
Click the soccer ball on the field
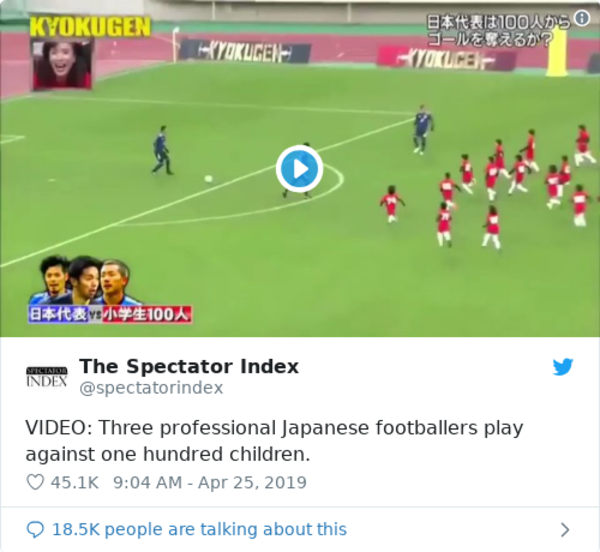209,179
